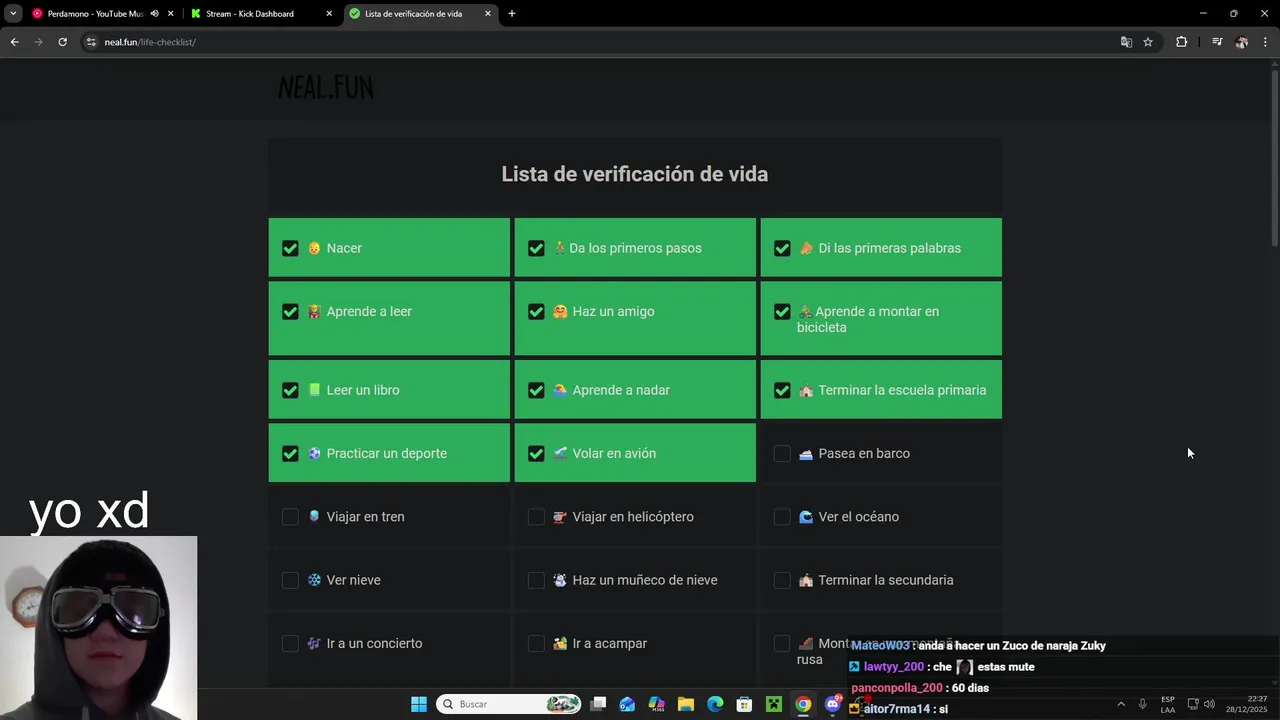Uncheck Da los primeros pasos
The image size is (1280, 720).
pyautogui.click(x=536, y=248)
